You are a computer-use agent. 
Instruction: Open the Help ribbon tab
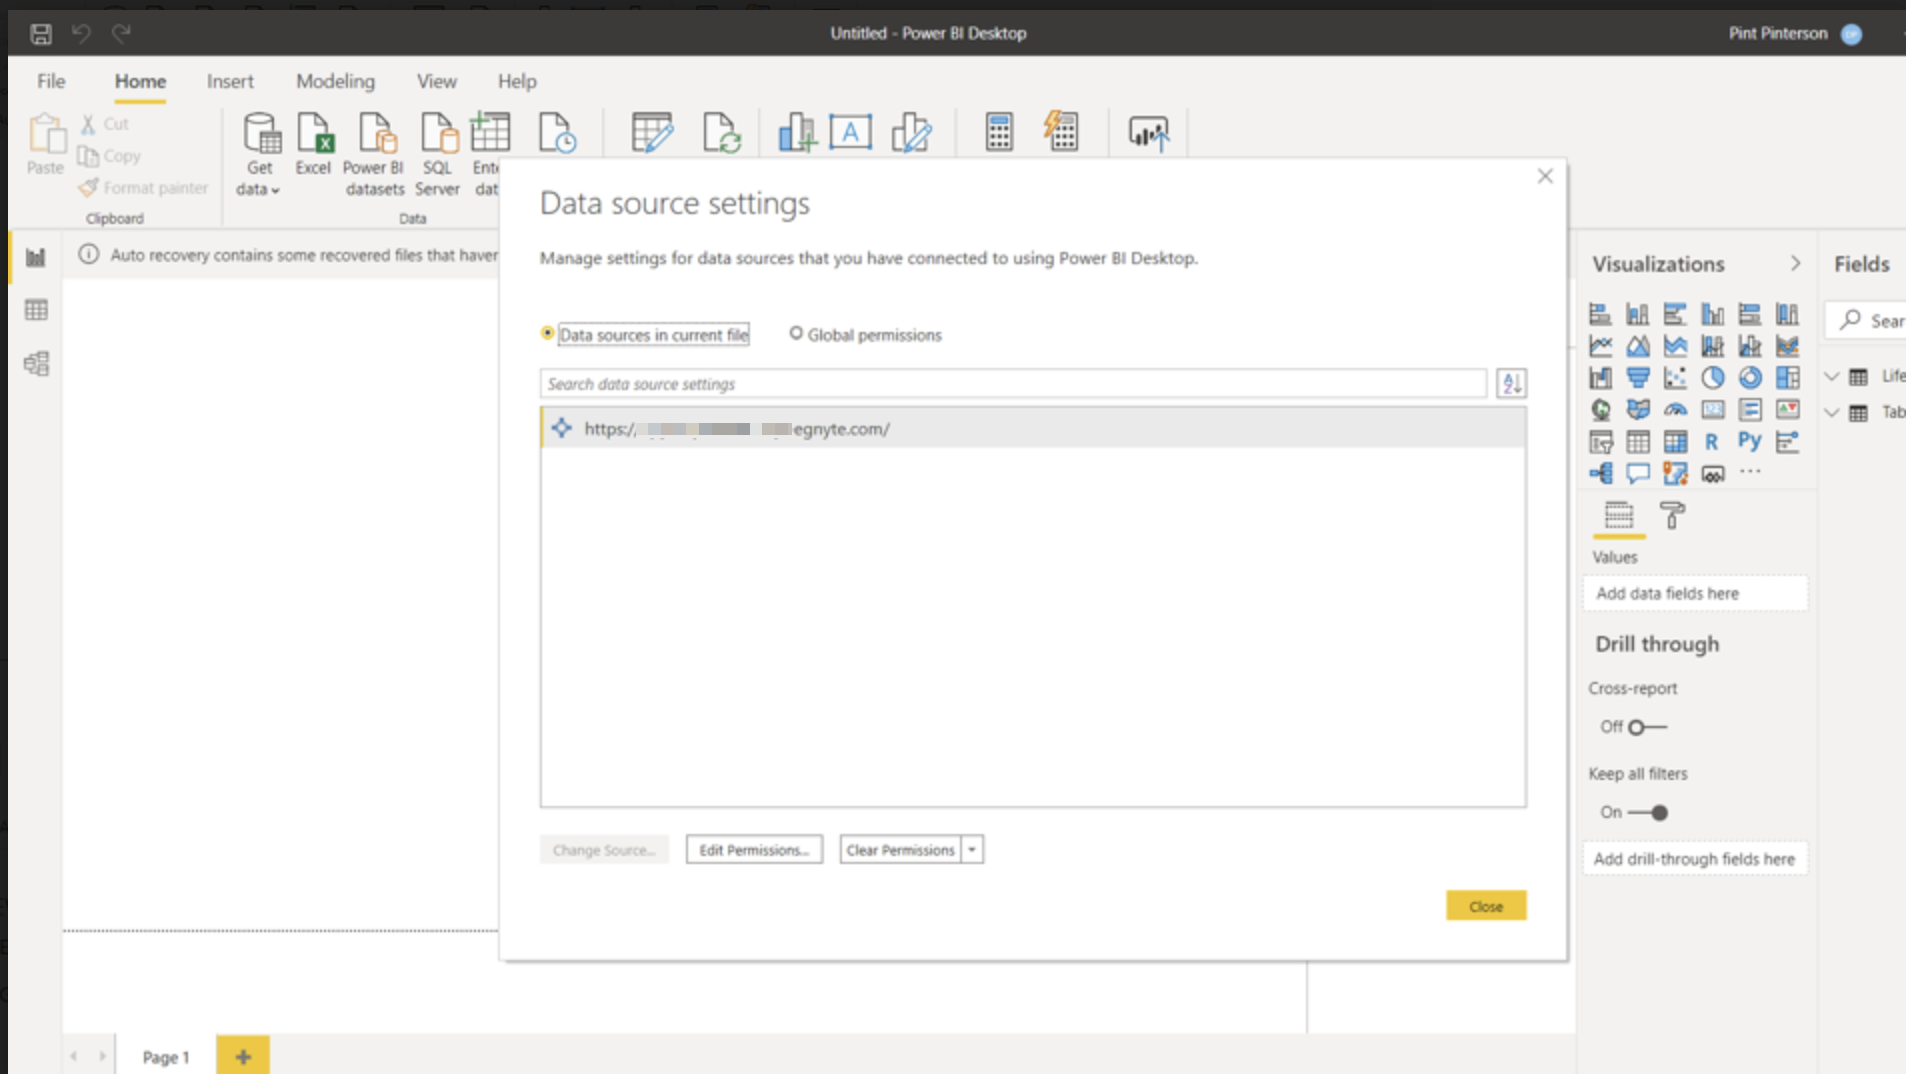tap(517, 81)
